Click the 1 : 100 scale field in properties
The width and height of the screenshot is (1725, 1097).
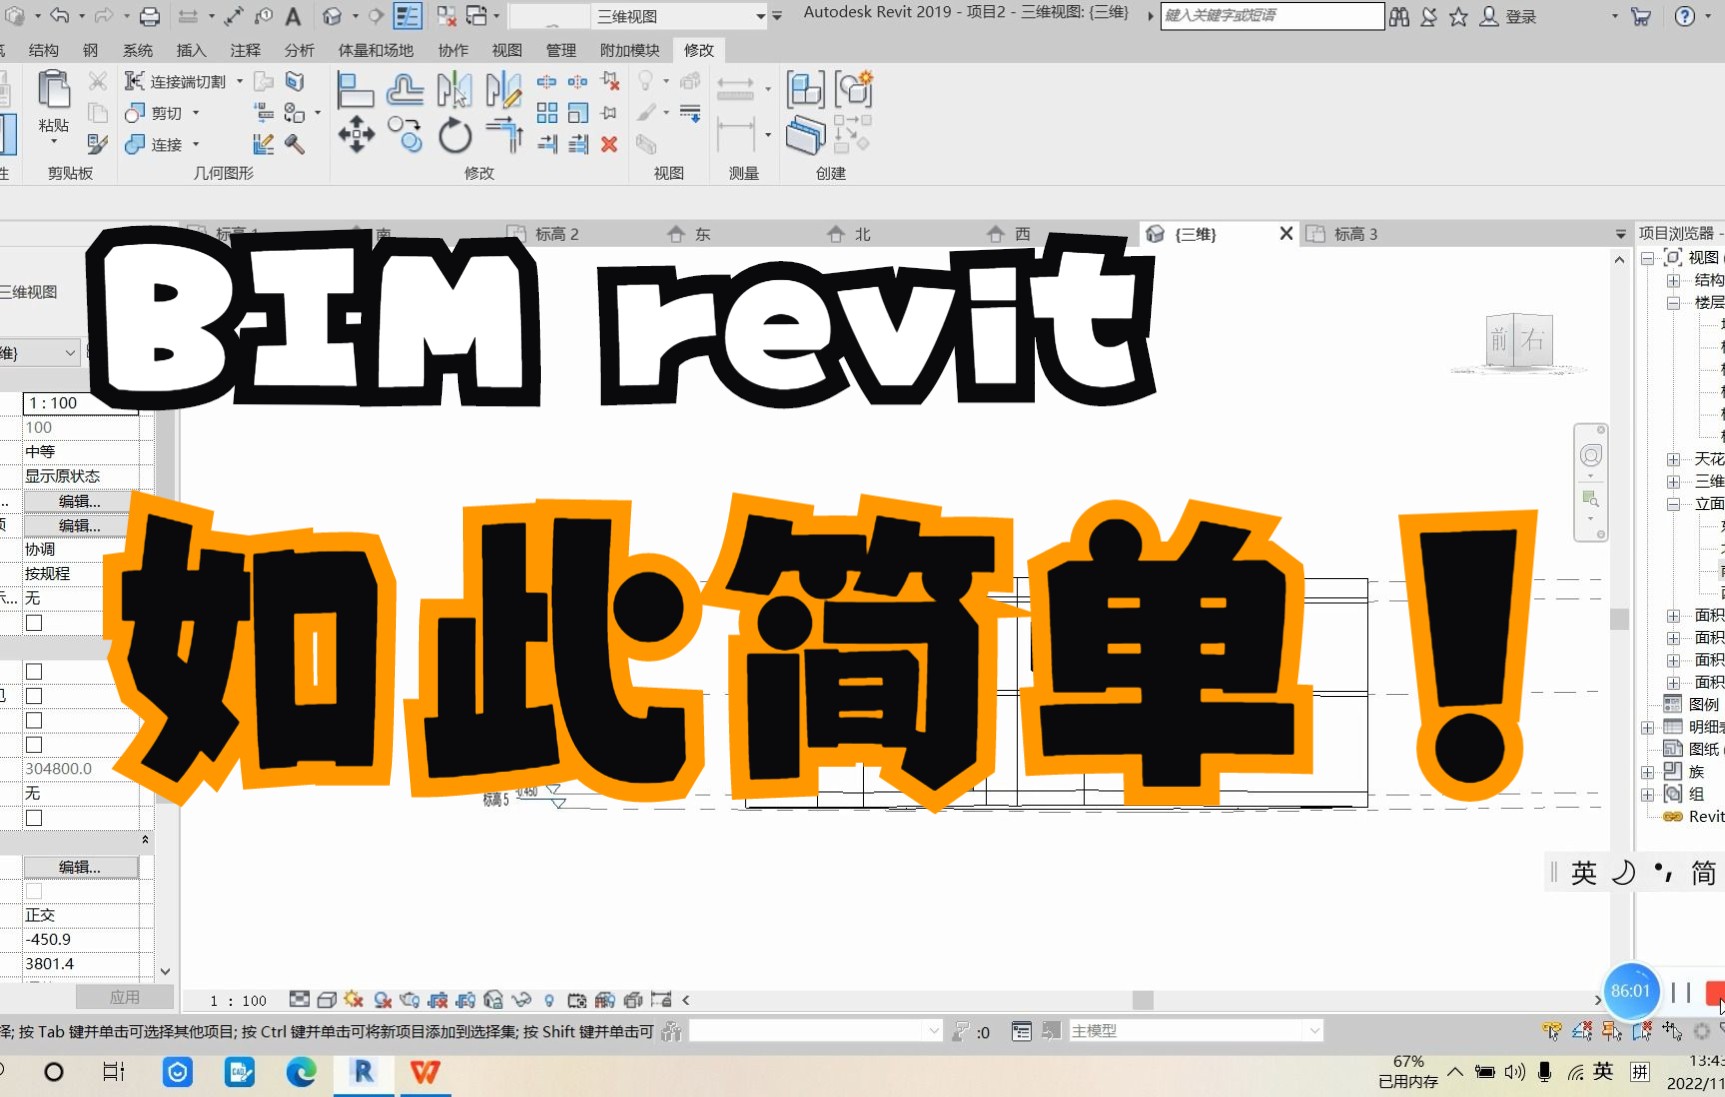(x=80, y=403)
